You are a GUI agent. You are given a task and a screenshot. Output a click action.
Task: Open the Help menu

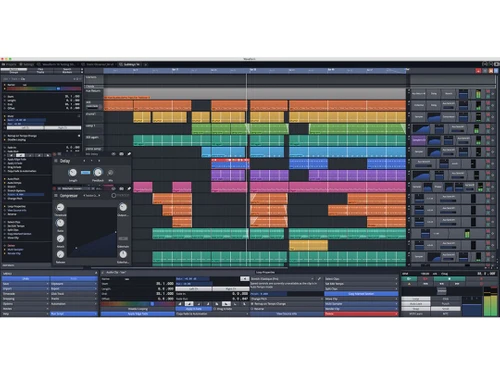[x=26, y=314]
